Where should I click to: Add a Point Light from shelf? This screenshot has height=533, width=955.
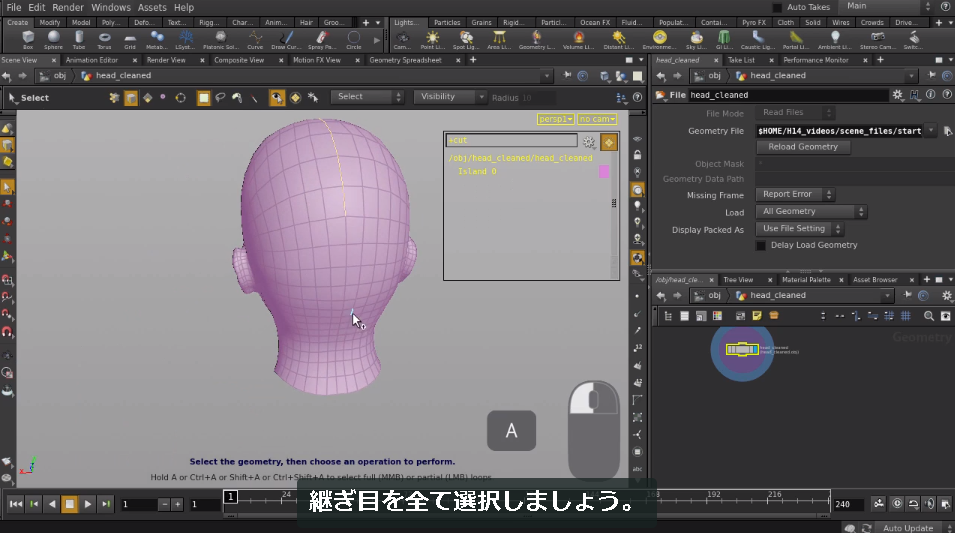click(x=432, y=40)
